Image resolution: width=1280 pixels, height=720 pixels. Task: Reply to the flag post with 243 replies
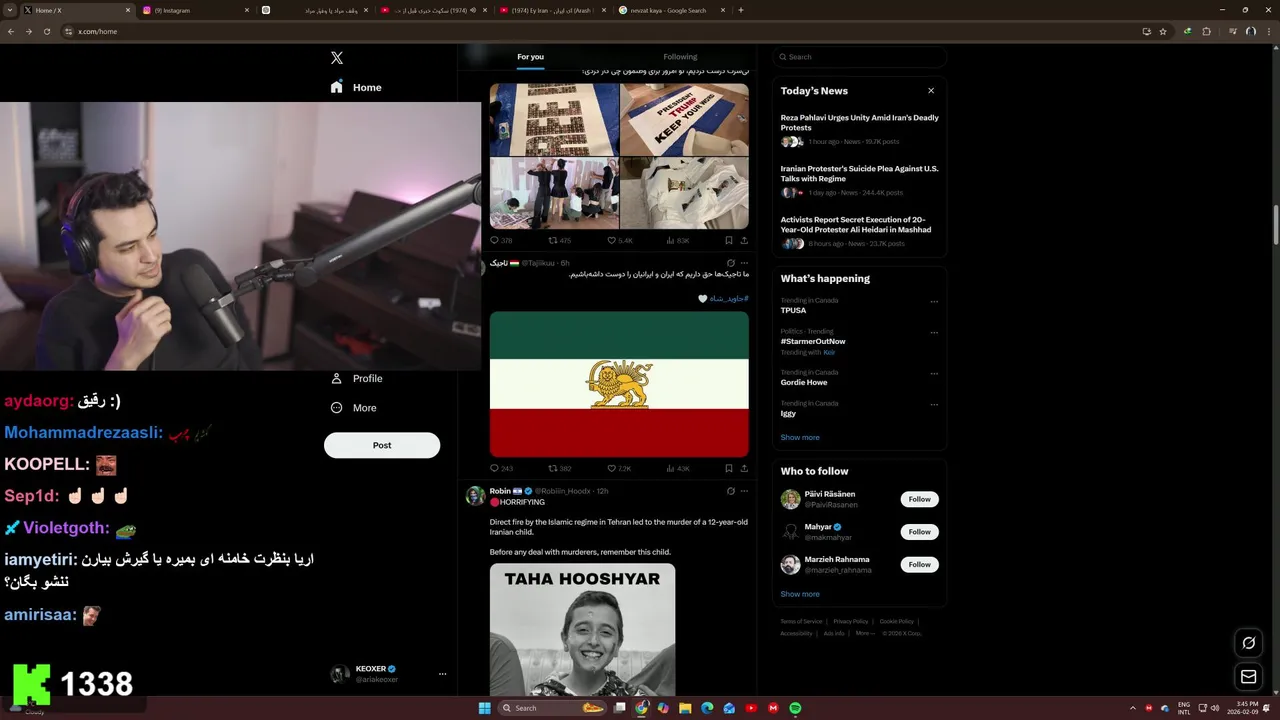tap(501, 468)
